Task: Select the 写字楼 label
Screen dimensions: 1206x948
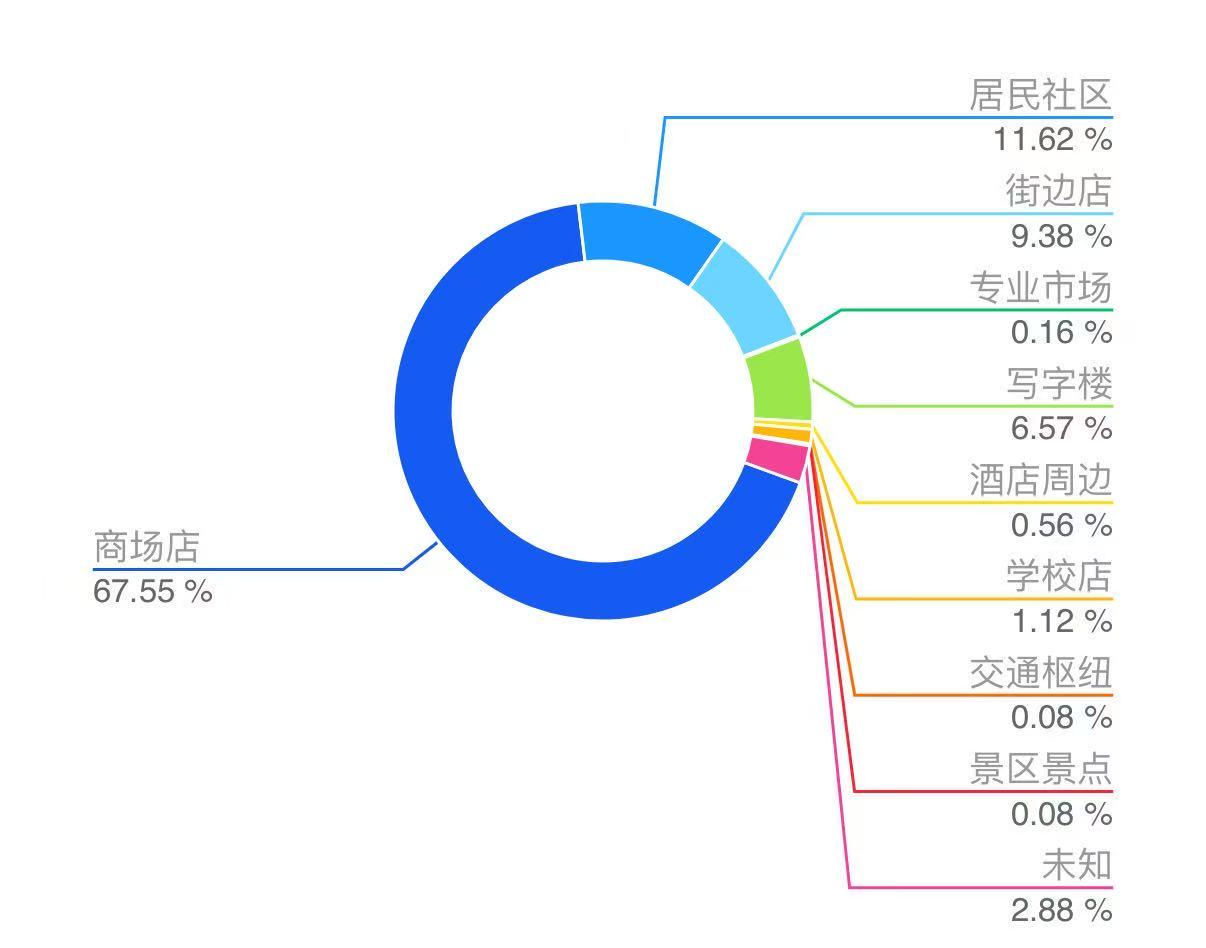Action: (1058, 383)
